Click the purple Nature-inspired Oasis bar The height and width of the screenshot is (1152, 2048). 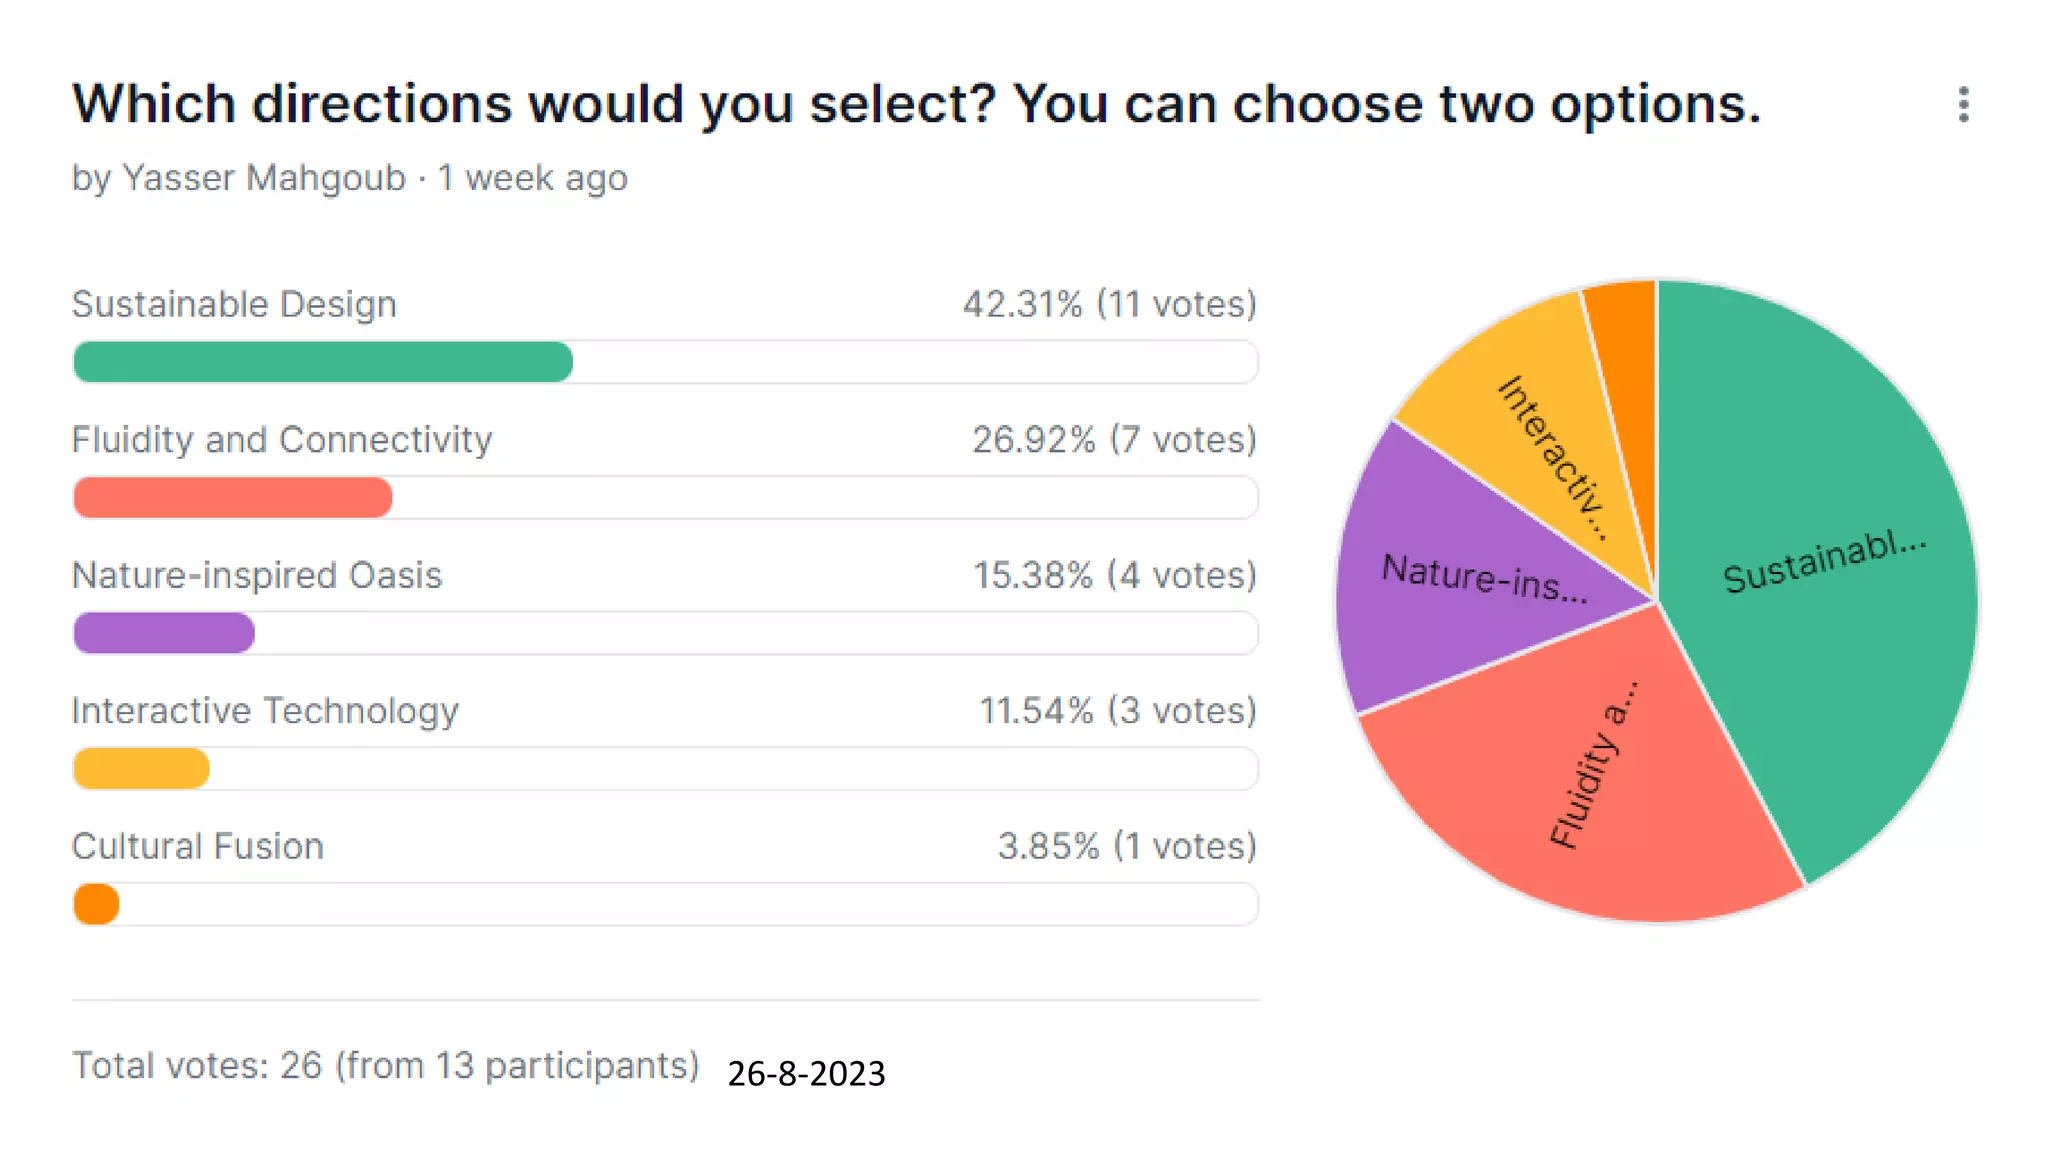[x=164, y=633]
